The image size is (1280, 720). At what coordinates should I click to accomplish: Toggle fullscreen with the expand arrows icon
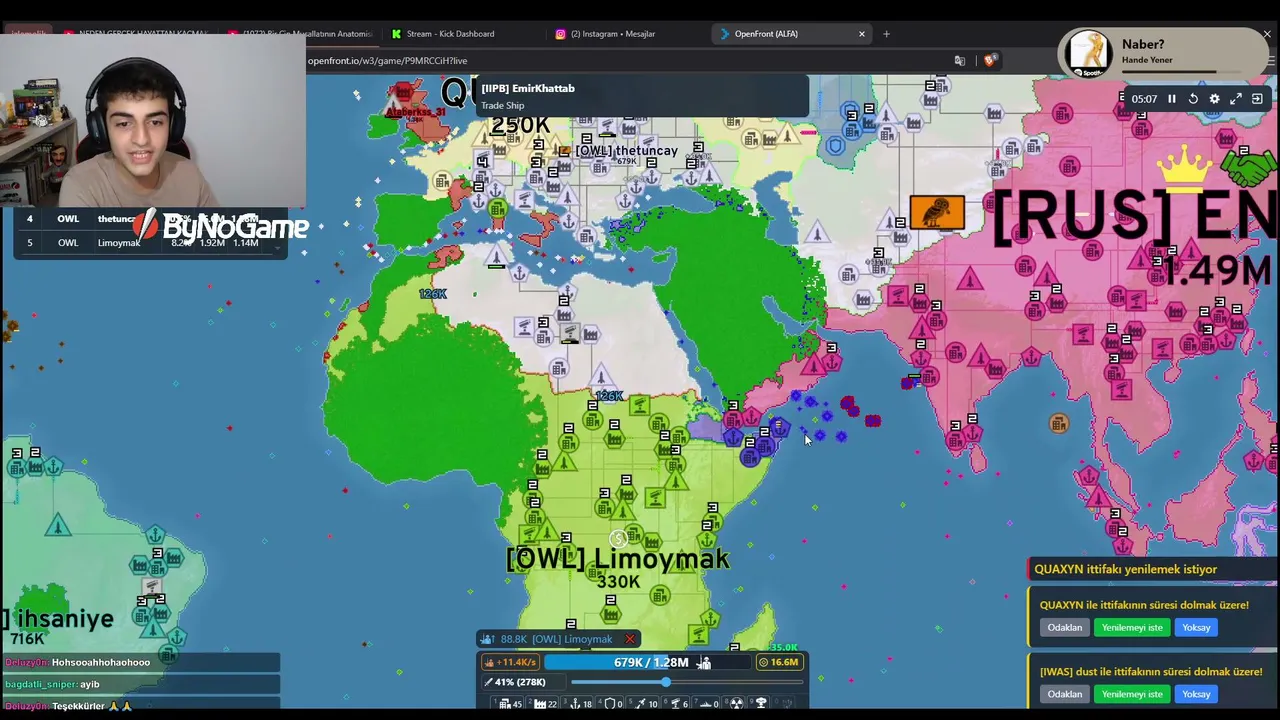click(1236, 99)
